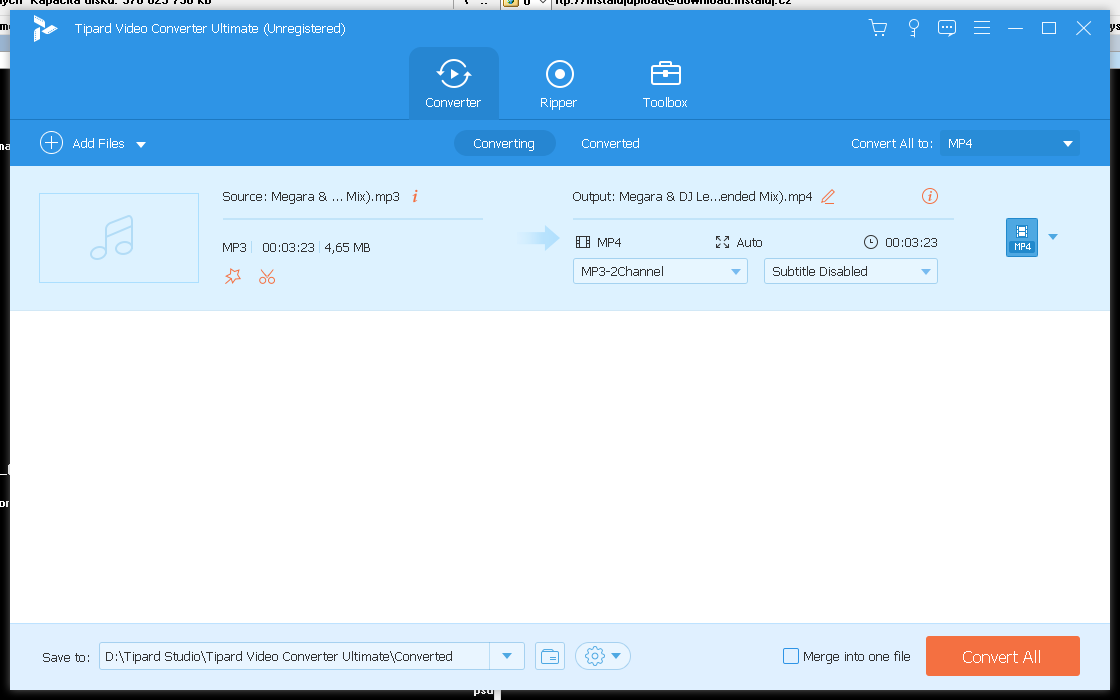Image resolution: width=1120 pixels, height=700 pixels.
Task: Open the Ripper mode icon
Action: [558, 82]
